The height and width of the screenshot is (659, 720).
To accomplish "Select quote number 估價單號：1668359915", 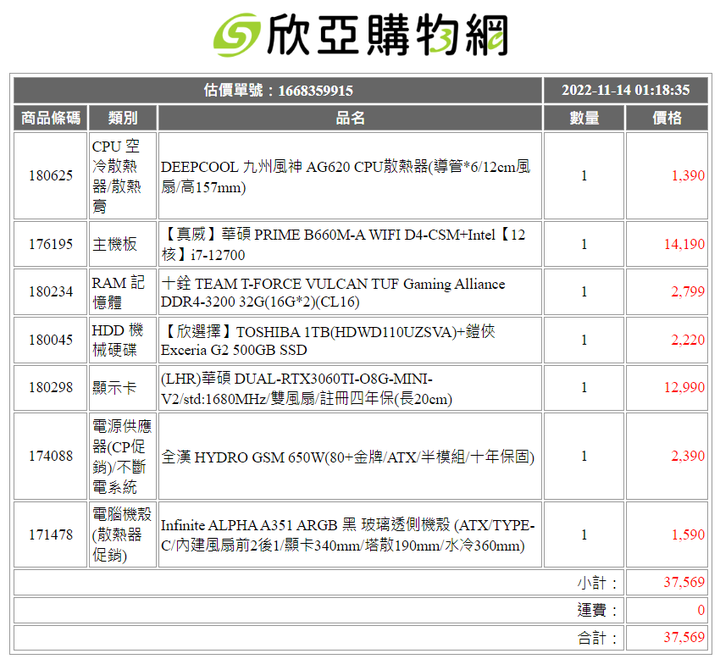I will [x=278, y=90].
